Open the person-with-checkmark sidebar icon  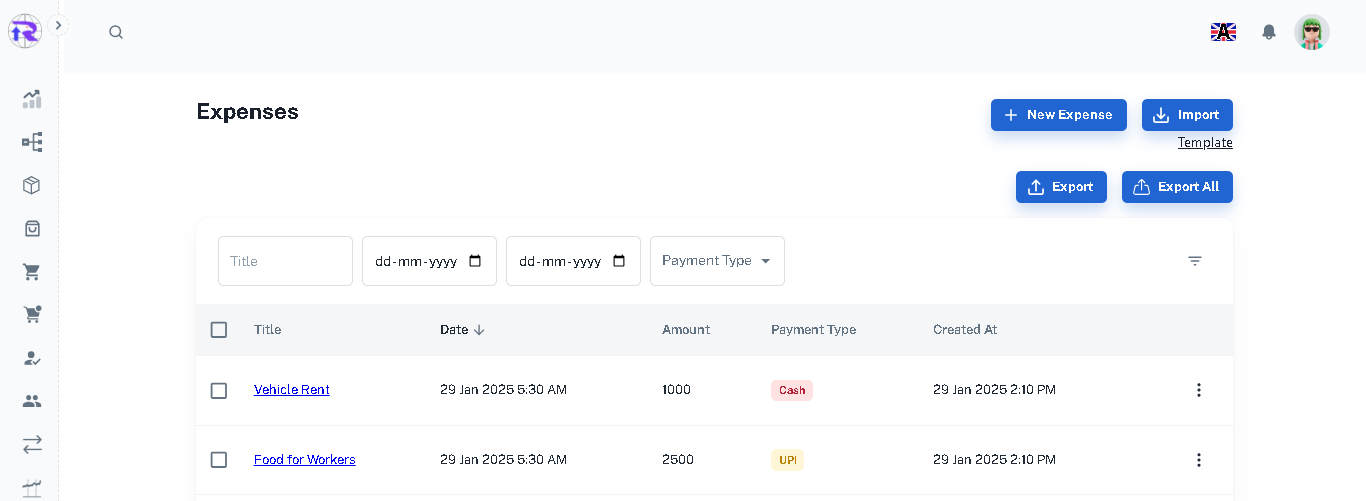pos(32,357)
